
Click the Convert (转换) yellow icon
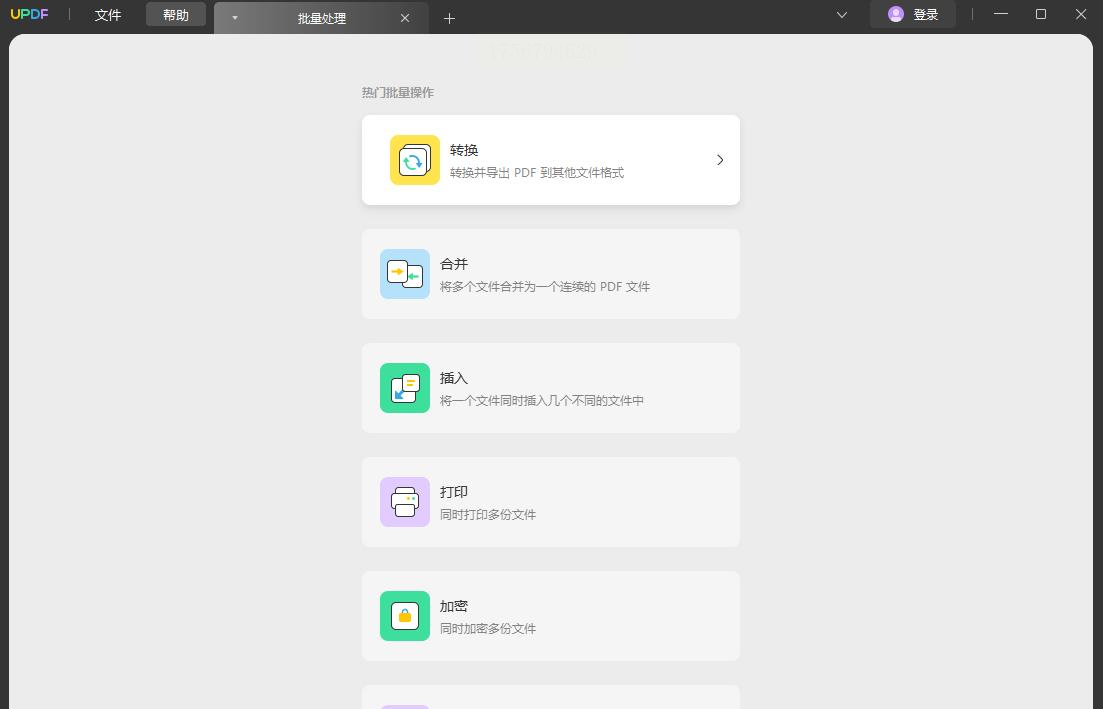[x=415, y=160]
